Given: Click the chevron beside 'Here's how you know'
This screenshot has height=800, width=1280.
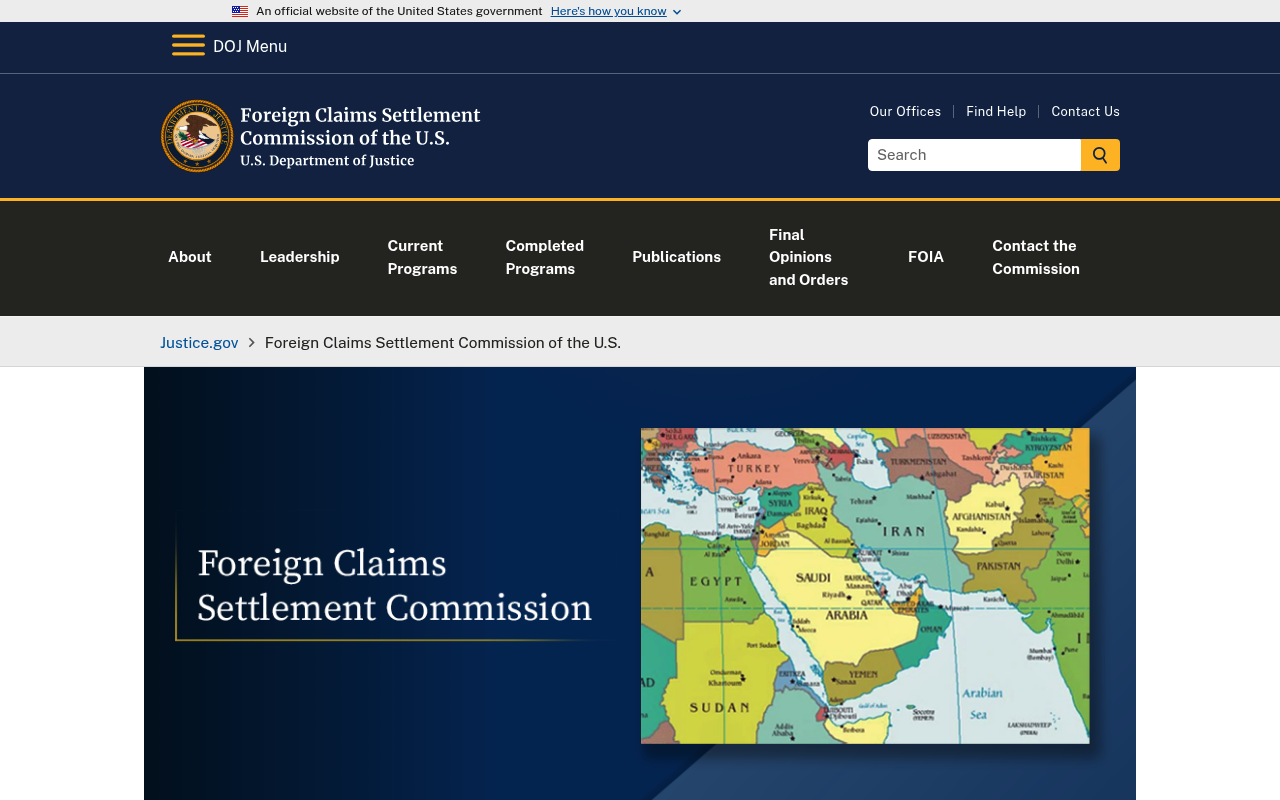Looking at the screenshot, I should 677,12.
